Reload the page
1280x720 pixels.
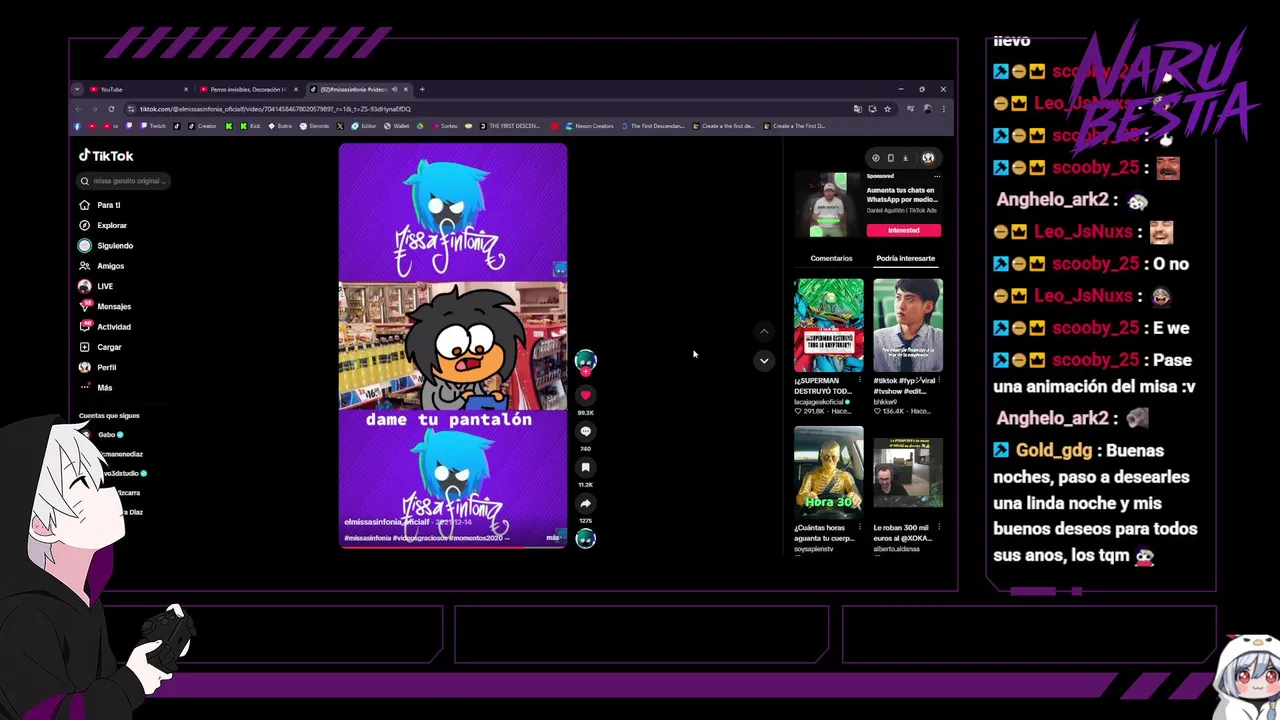click(111, 109)
